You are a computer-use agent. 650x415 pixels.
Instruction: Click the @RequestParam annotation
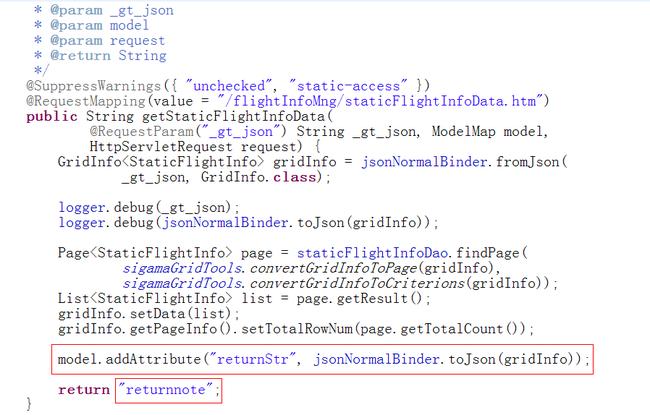click(141, 132)
